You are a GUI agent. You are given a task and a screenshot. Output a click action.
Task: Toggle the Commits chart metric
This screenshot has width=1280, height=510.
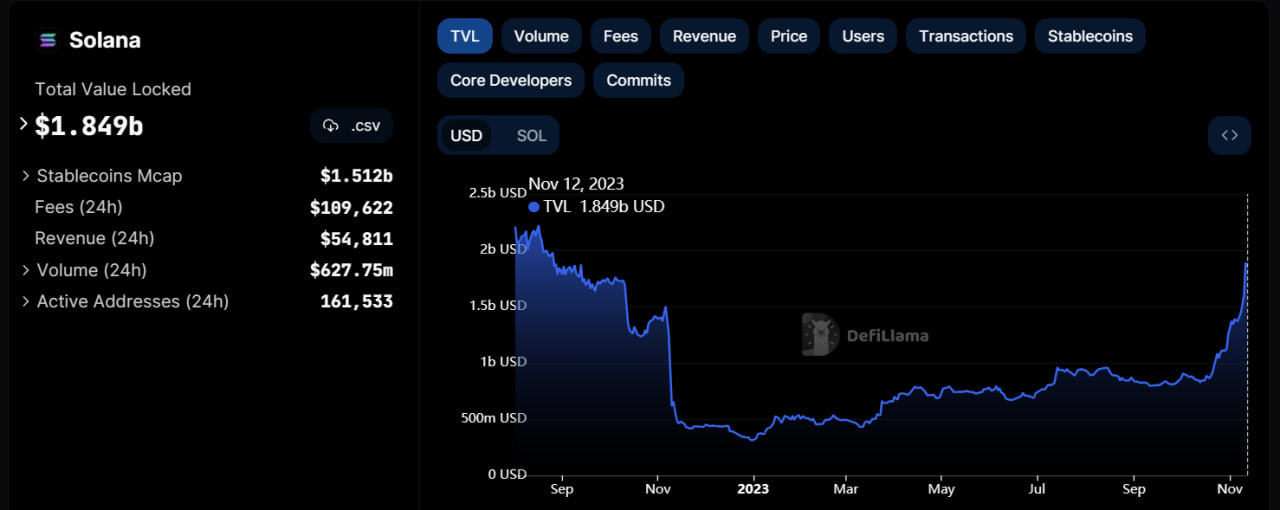click(x=639, y=80)
